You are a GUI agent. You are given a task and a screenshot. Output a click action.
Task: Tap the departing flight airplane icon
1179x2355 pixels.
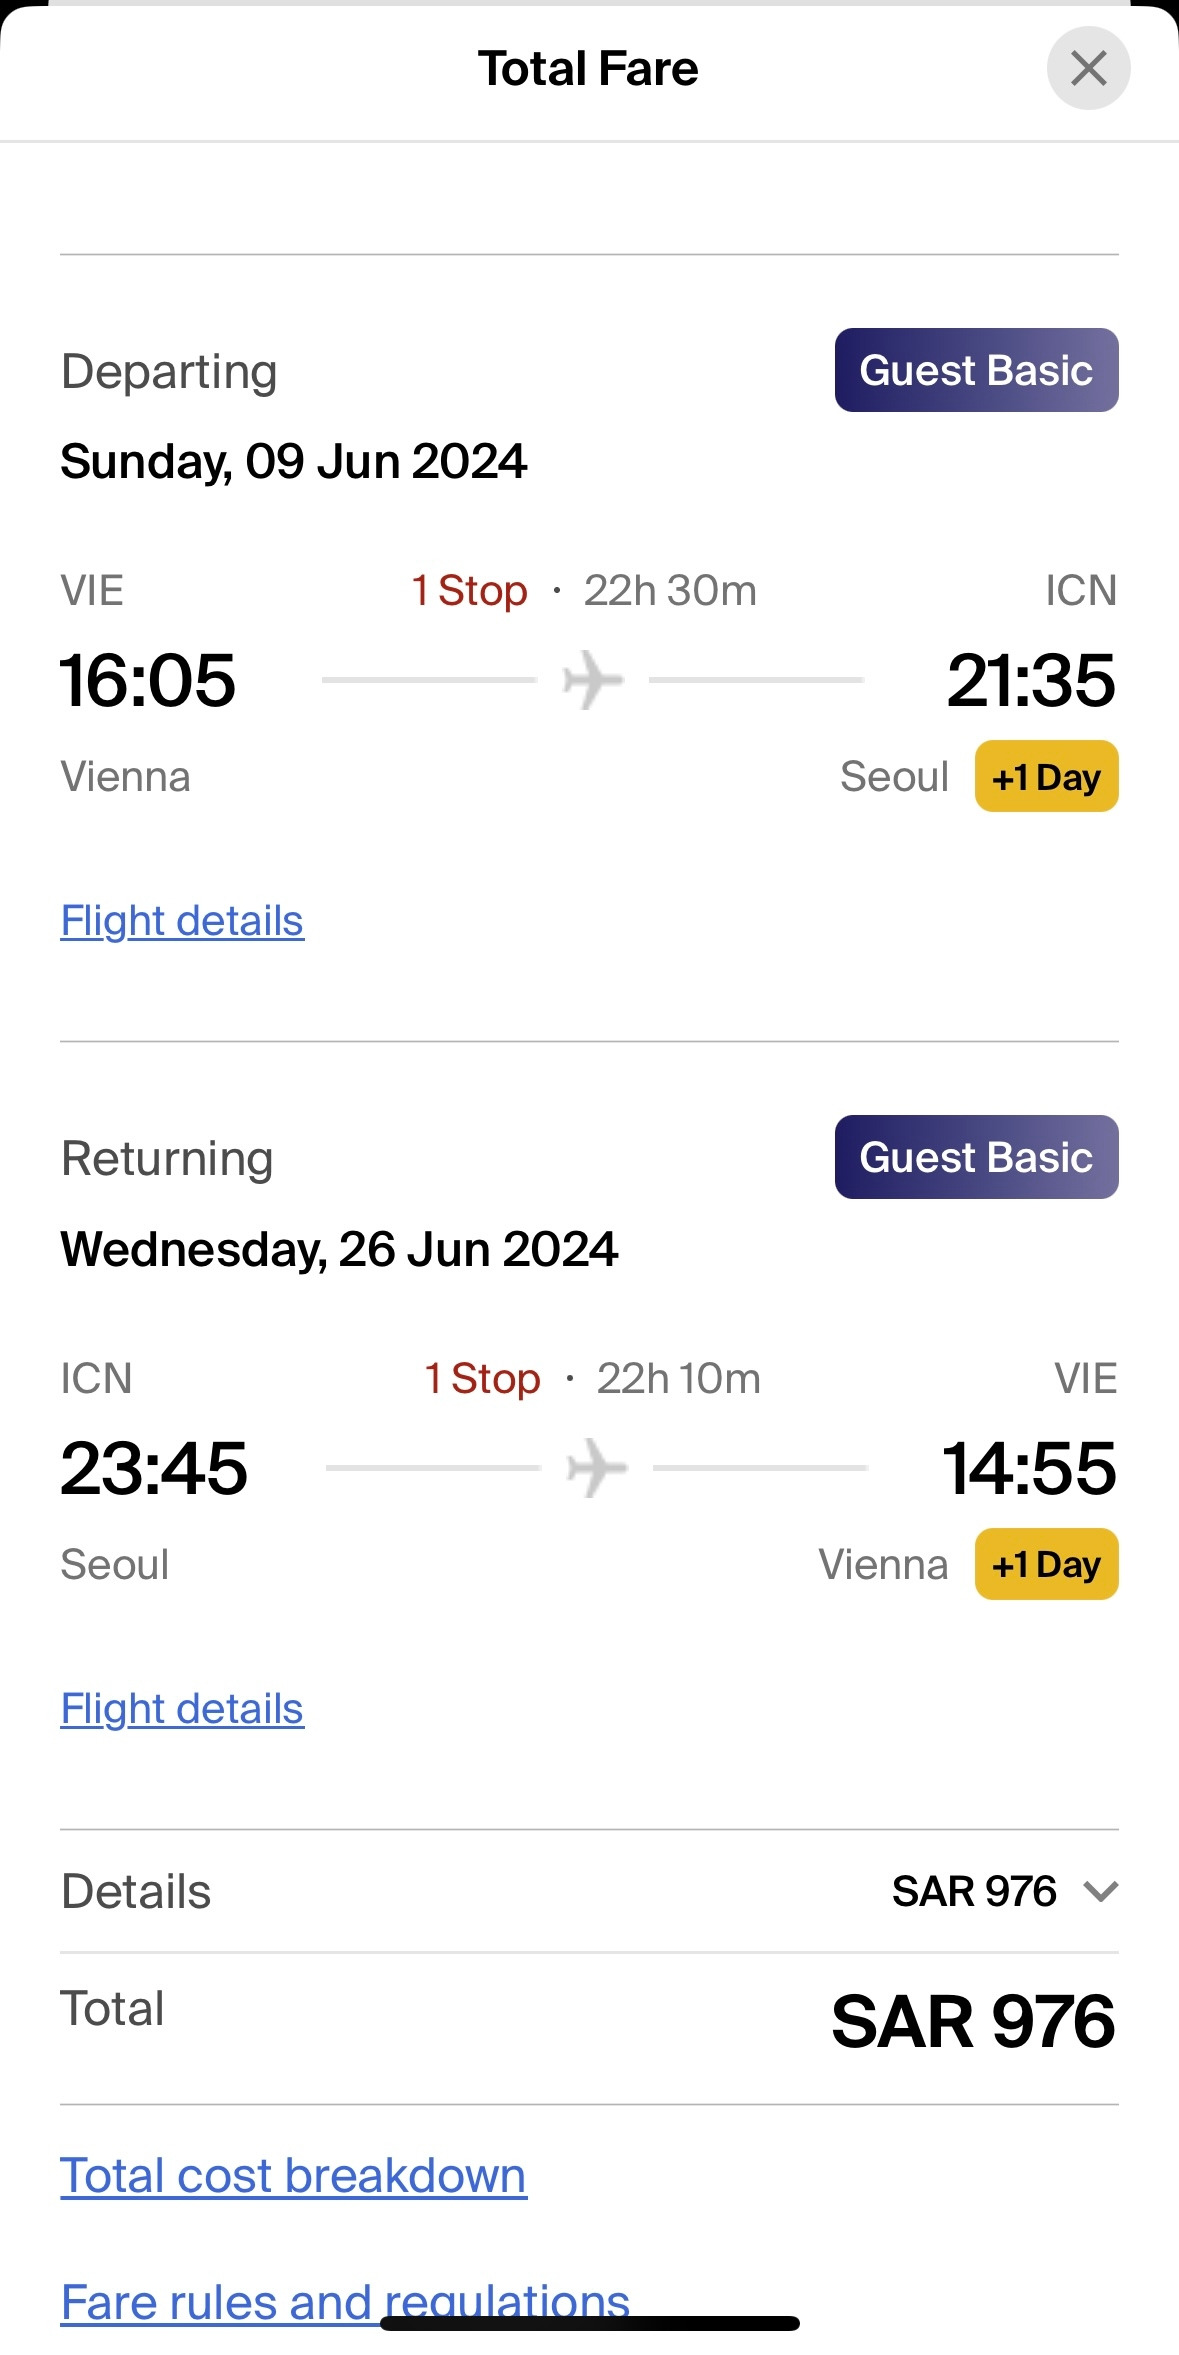593,679
